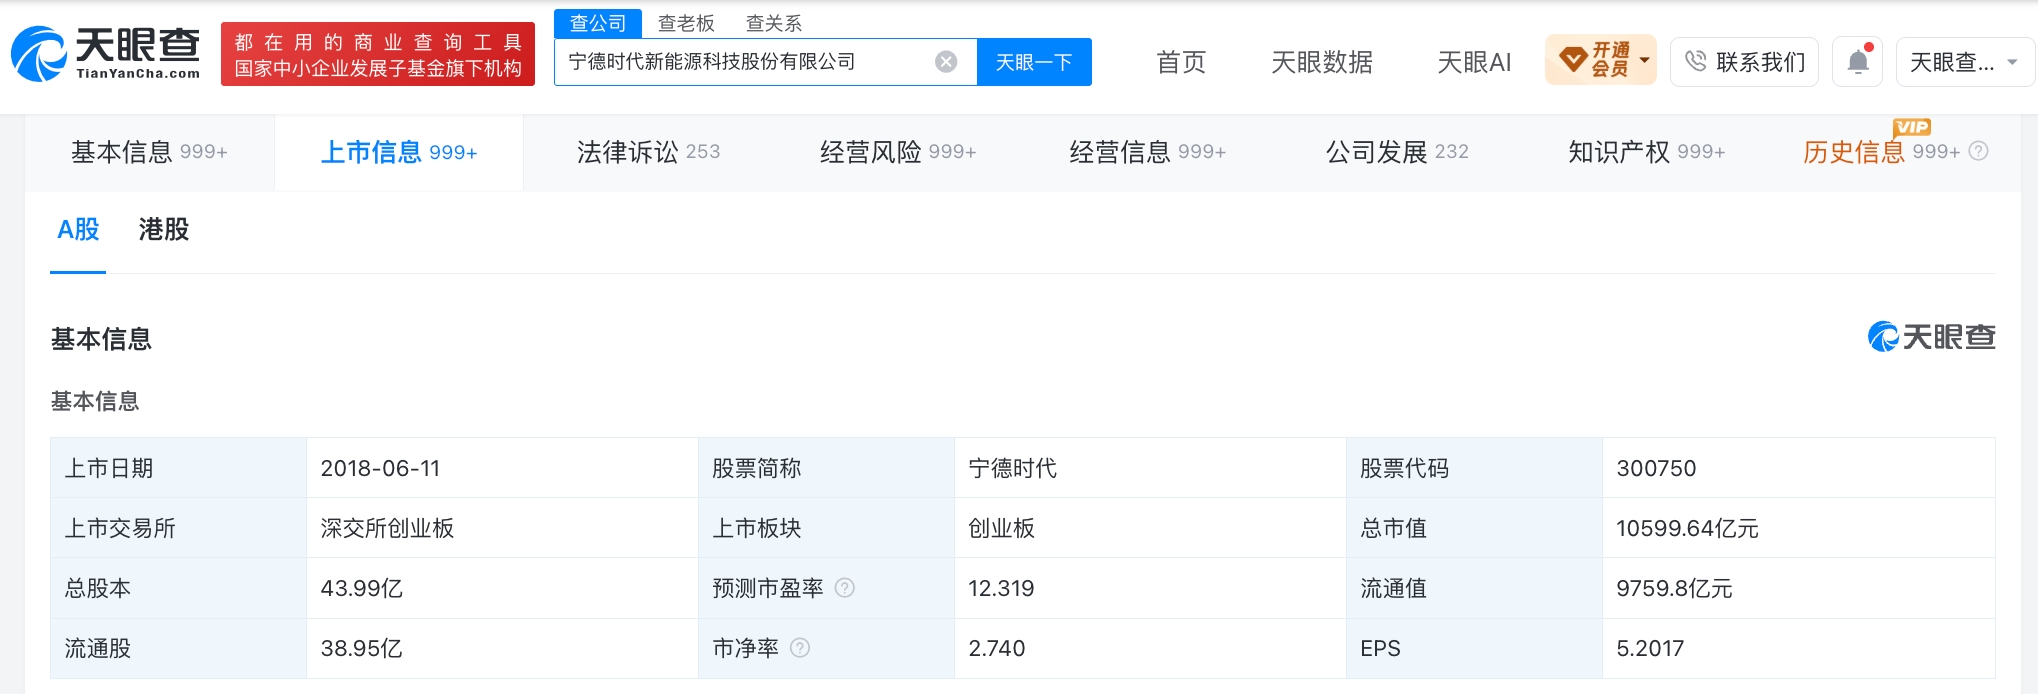Show the 市净率 help tooltip icon
The width and height of the screenshot is (2038, 694).
800,648
